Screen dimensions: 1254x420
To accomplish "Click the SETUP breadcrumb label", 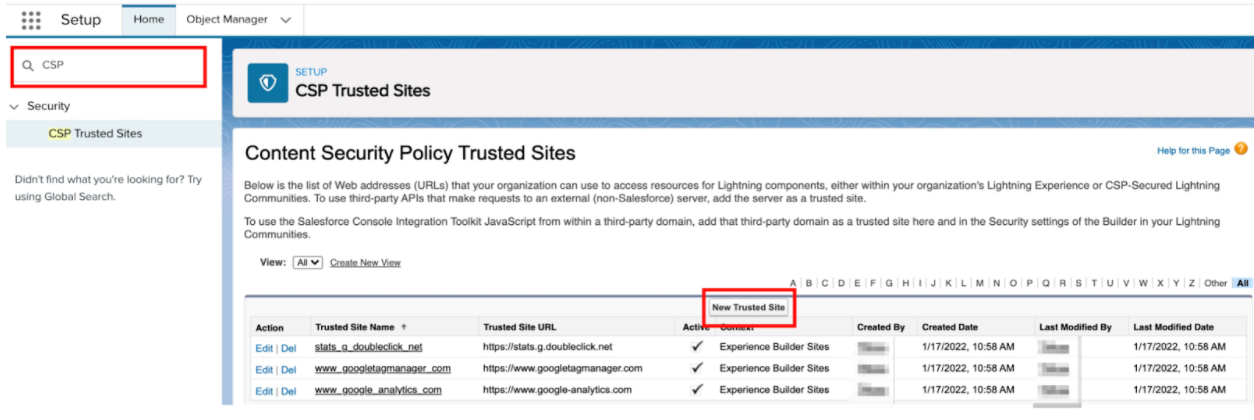I will point(310,72).
